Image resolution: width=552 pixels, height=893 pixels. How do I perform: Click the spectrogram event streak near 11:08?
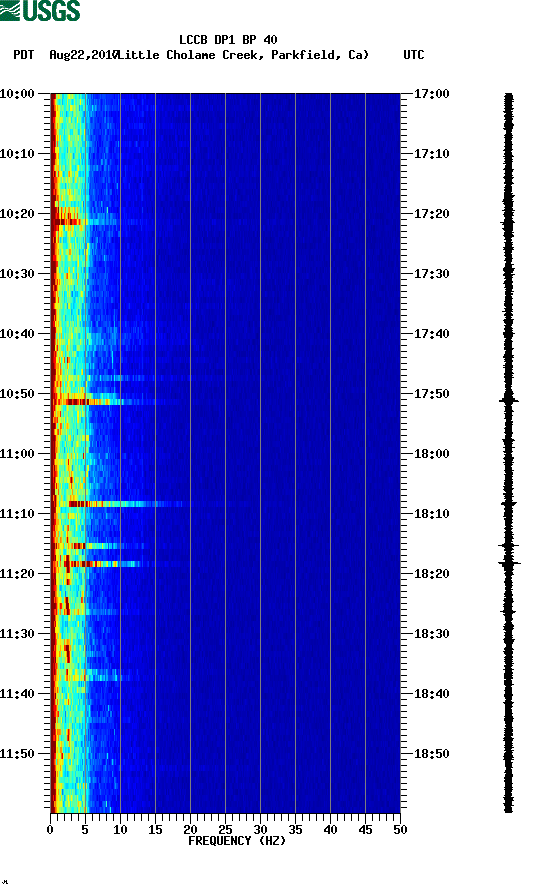125,504
